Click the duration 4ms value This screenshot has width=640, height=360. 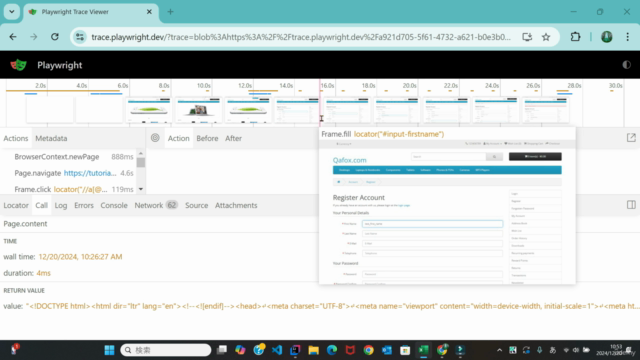44,273
